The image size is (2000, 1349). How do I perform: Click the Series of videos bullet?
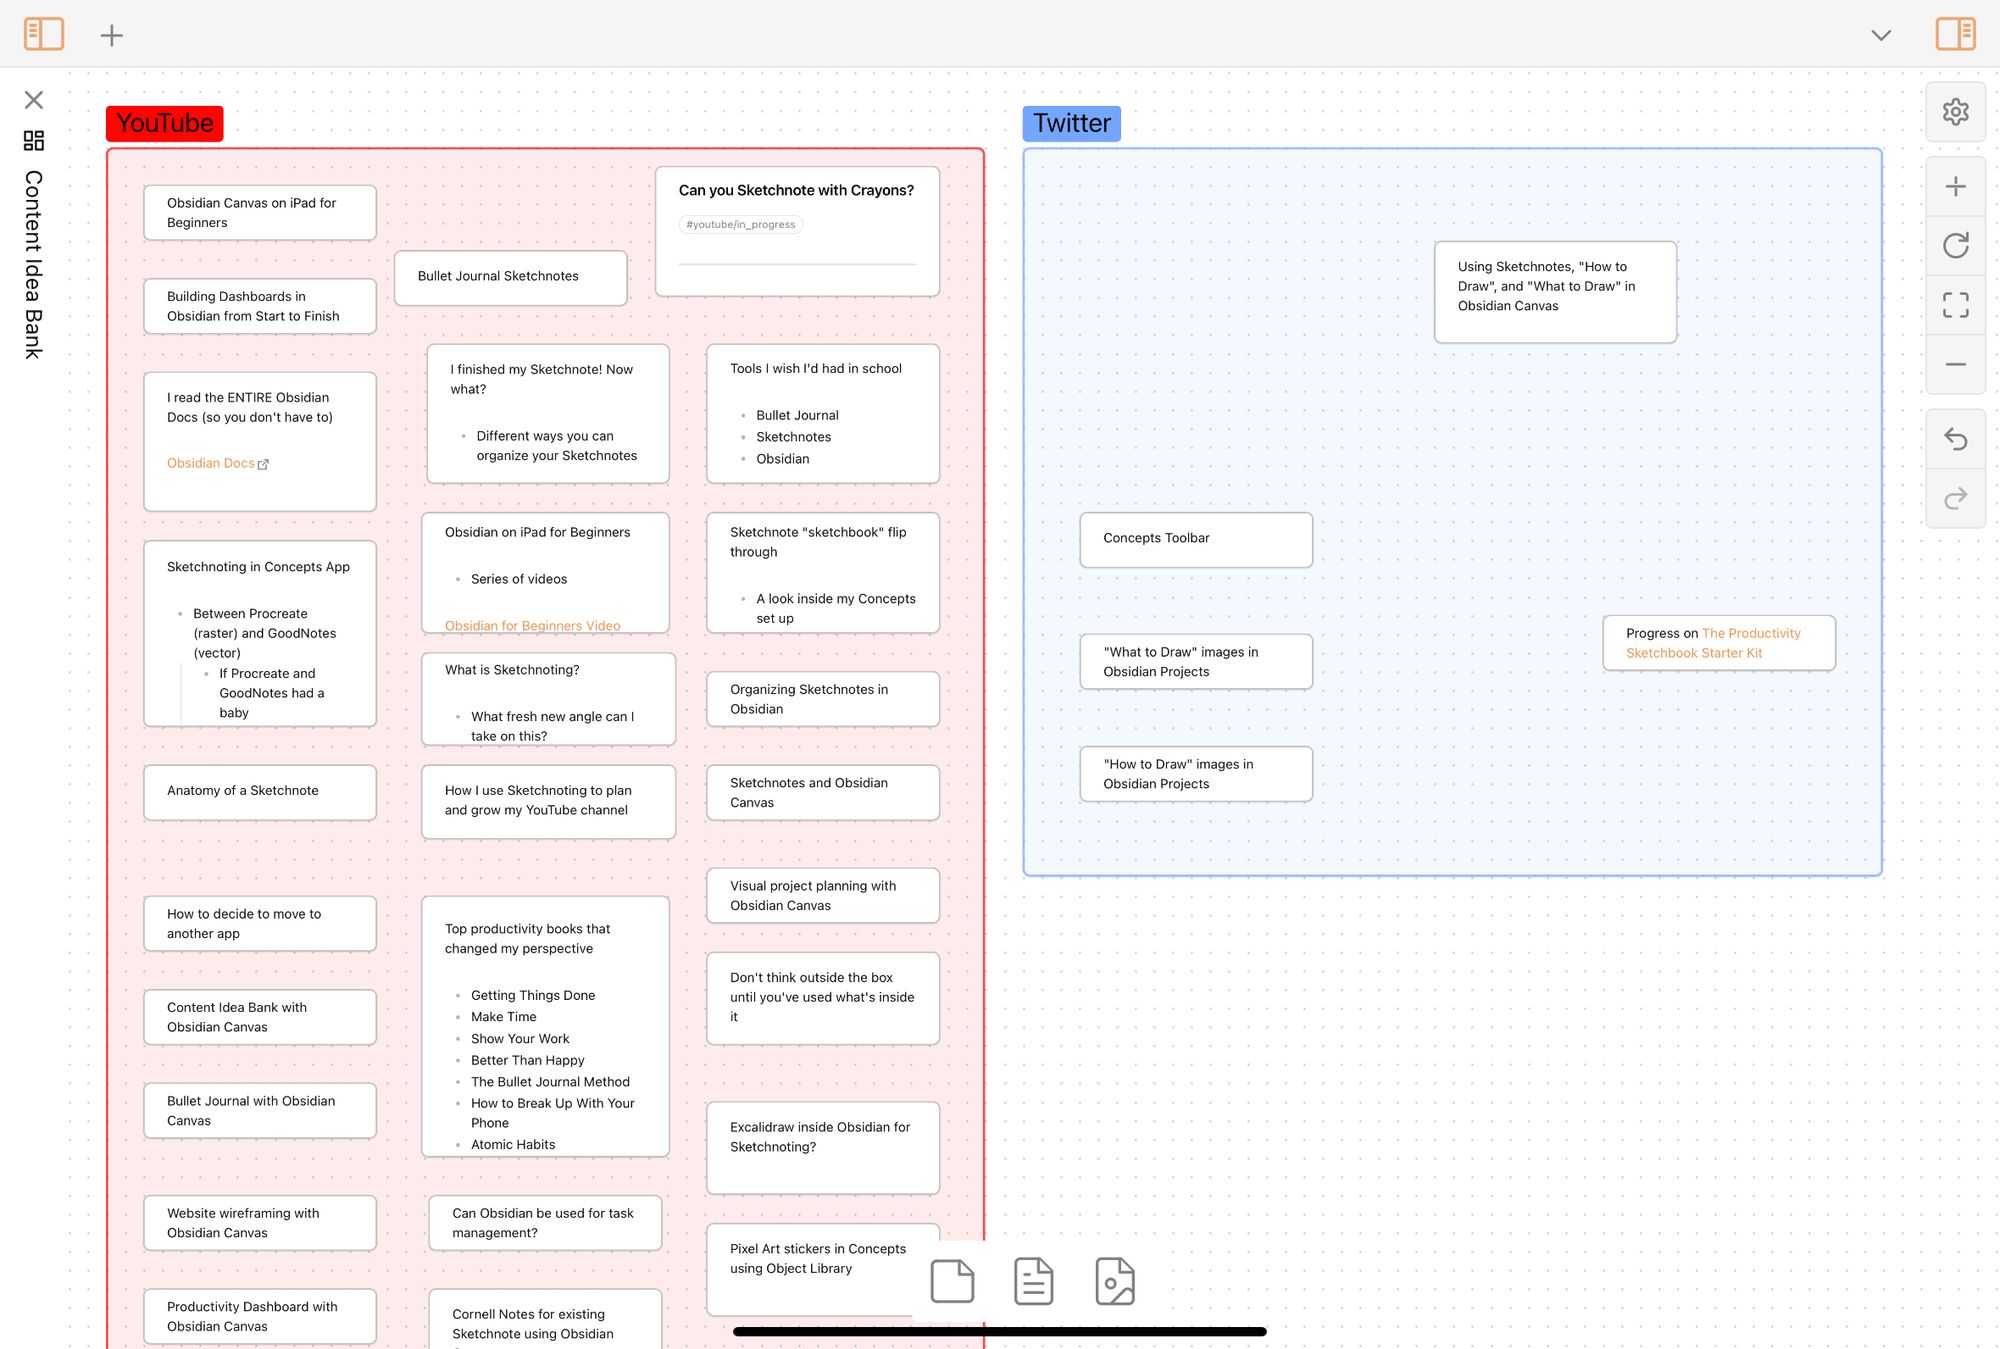(518, 579)
